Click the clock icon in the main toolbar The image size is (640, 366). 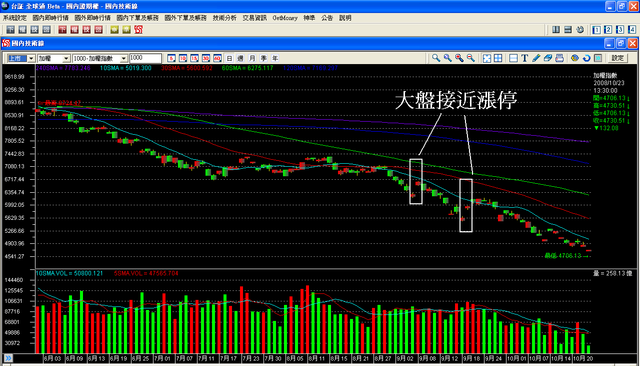point(580,30)
